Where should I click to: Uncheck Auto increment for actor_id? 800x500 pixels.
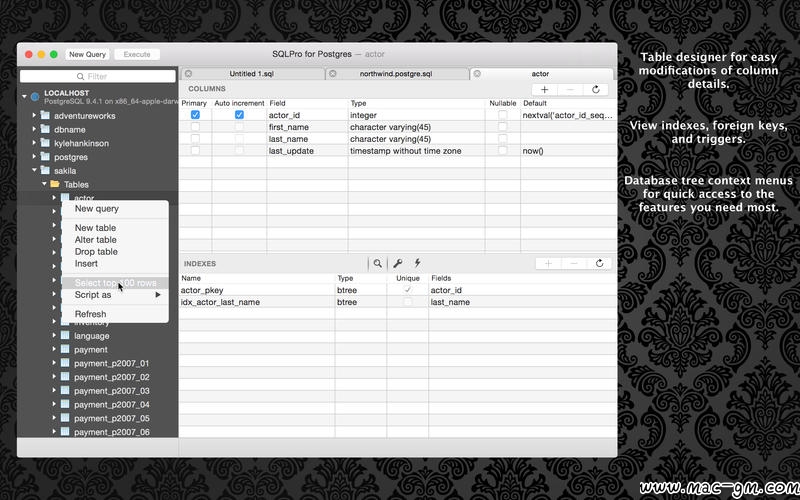pyautogui.click(x=239, y=115)
